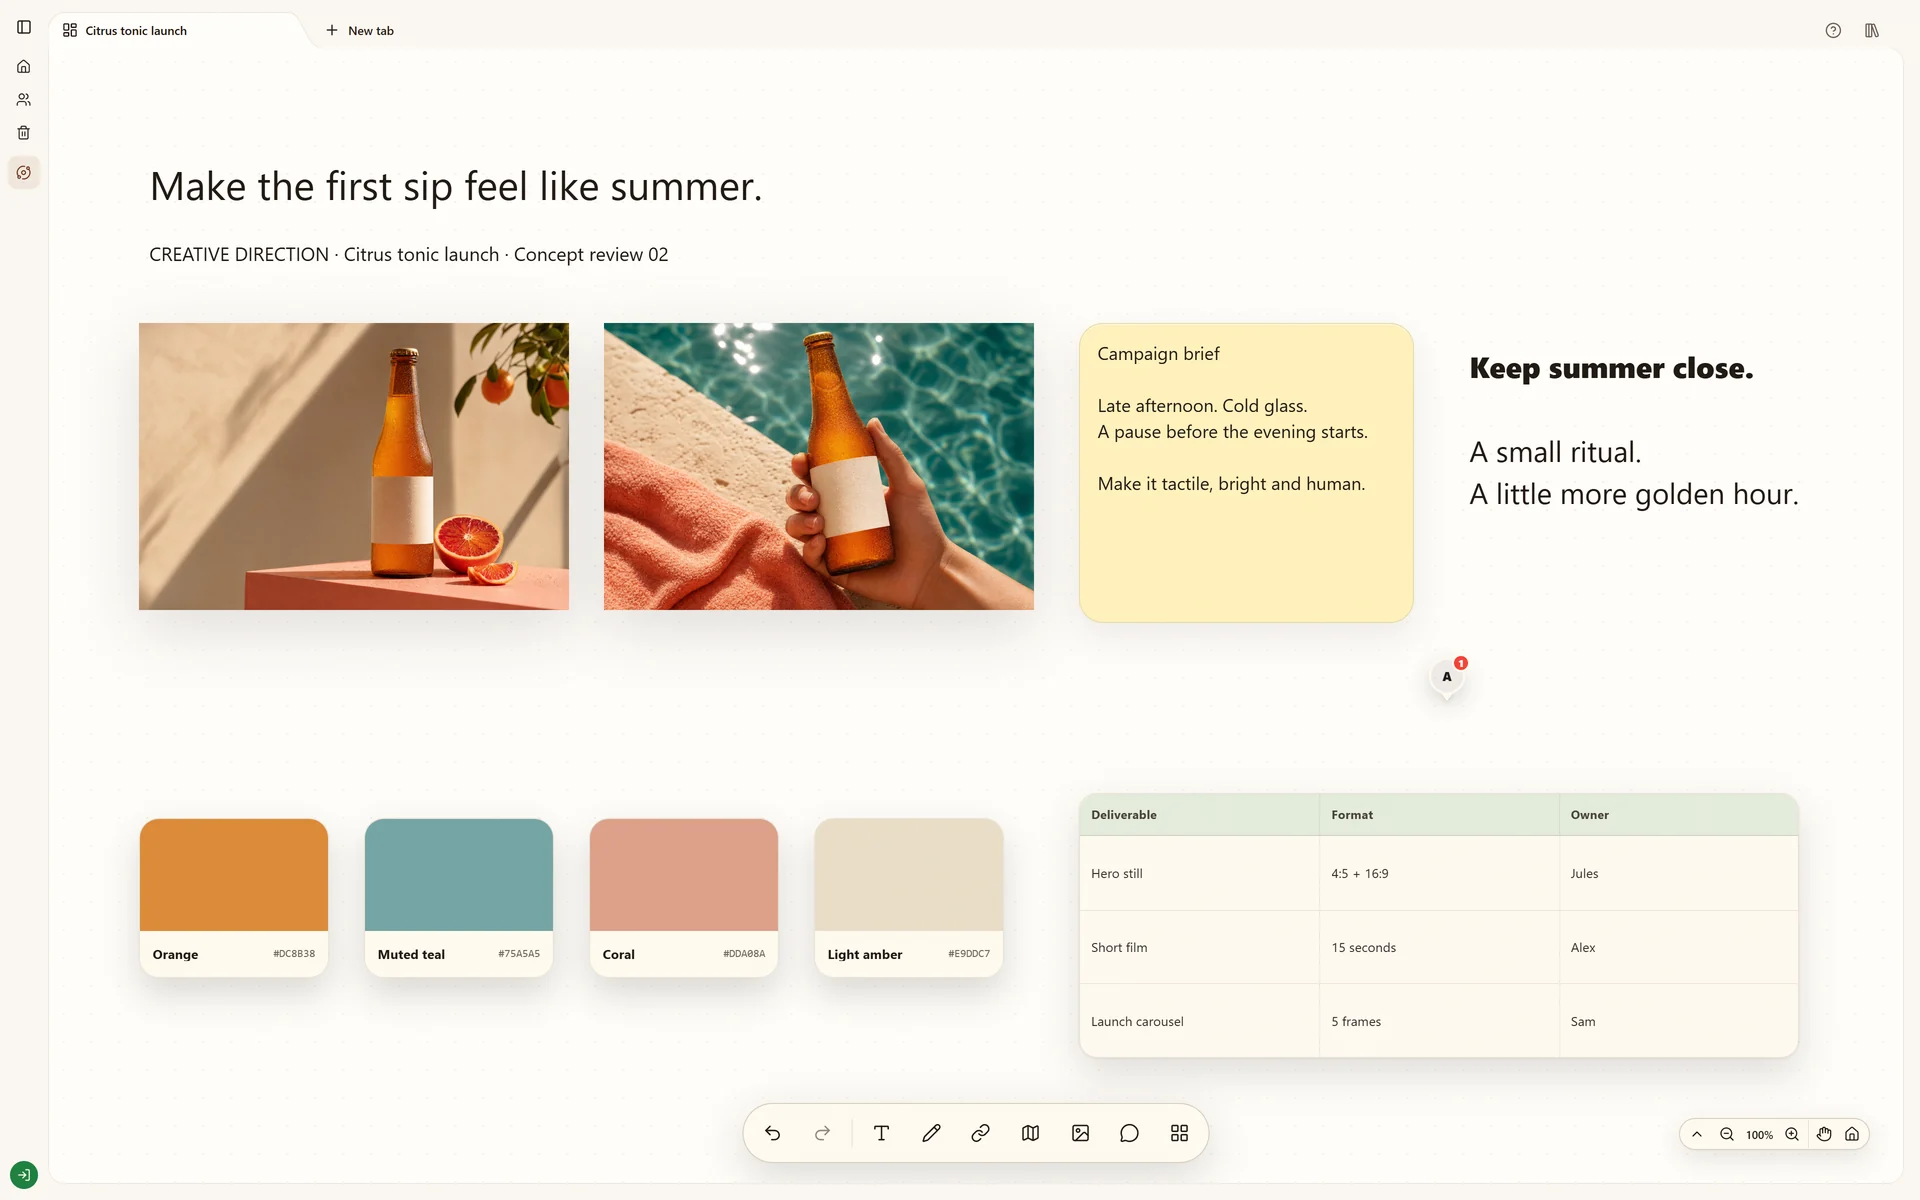This screenshot has height=1200, width=1920.
Task: Click the #75A5A5 hex code
Action: click(x=519, y=954)
